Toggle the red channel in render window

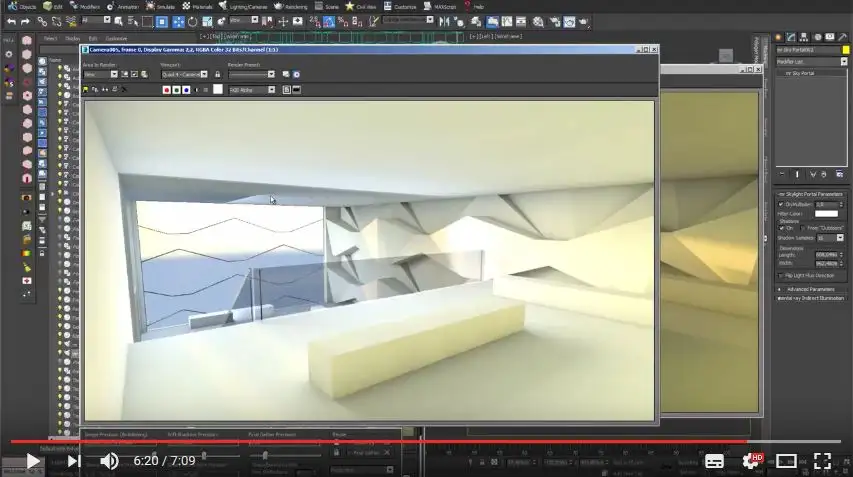(166, 90)
